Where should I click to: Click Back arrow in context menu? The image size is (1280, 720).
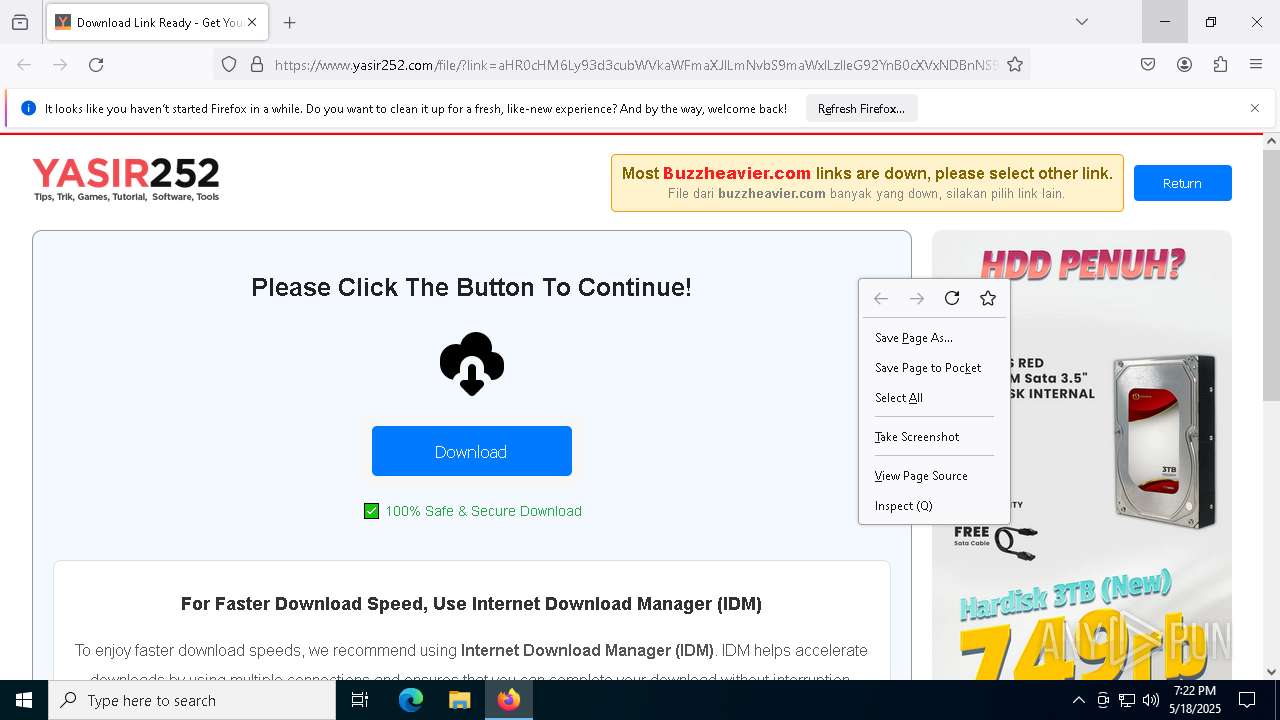[x=881, y=298]
